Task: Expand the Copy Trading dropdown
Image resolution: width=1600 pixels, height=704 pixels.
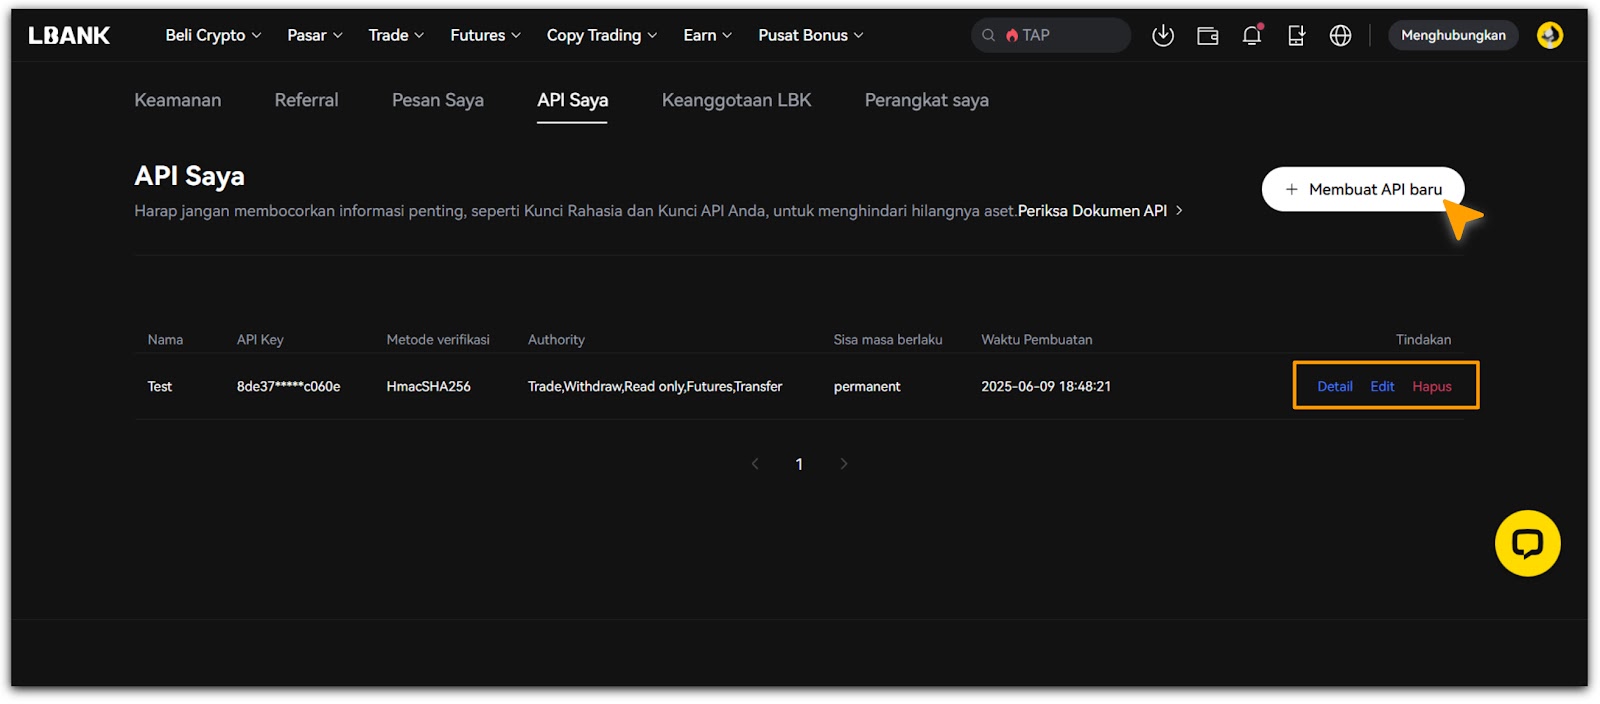Action: coord(601,35)
